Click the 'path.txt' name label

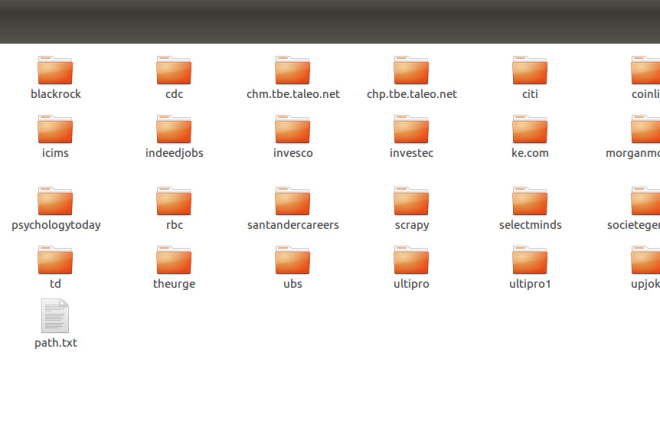coord(56,343)
